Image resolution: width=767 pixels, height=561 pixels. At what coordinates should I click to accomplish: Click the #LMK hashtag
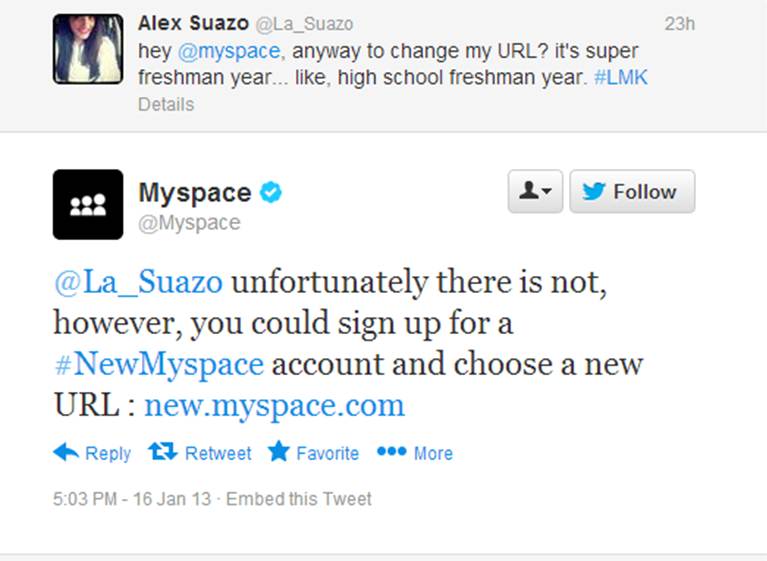[x=620, y=77]
